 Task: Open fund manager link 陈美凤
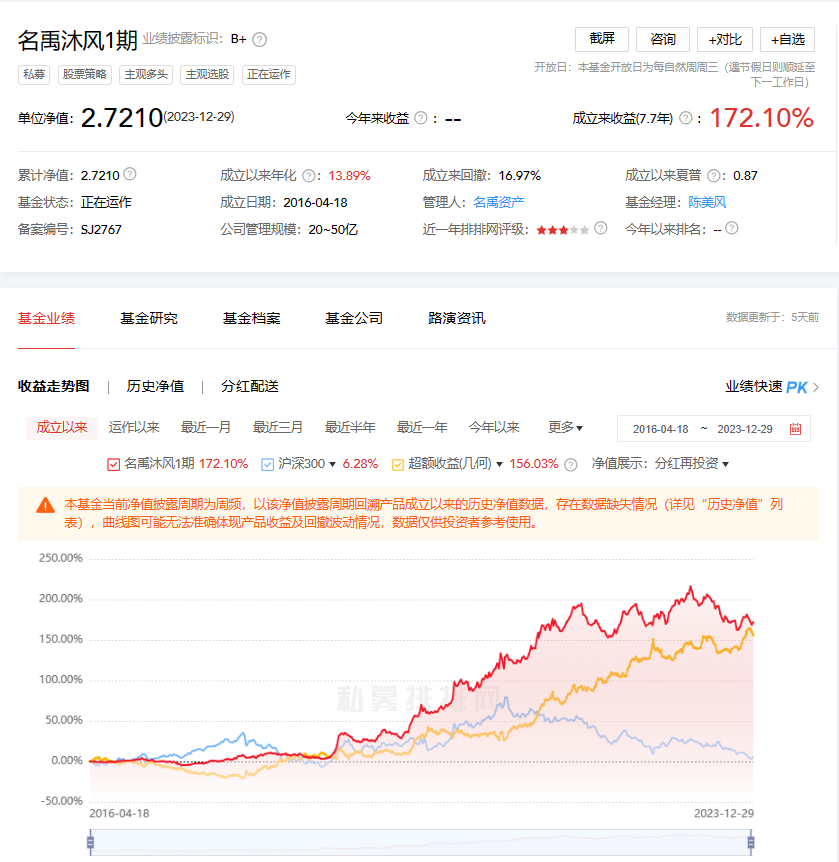[x=707, y=202]
